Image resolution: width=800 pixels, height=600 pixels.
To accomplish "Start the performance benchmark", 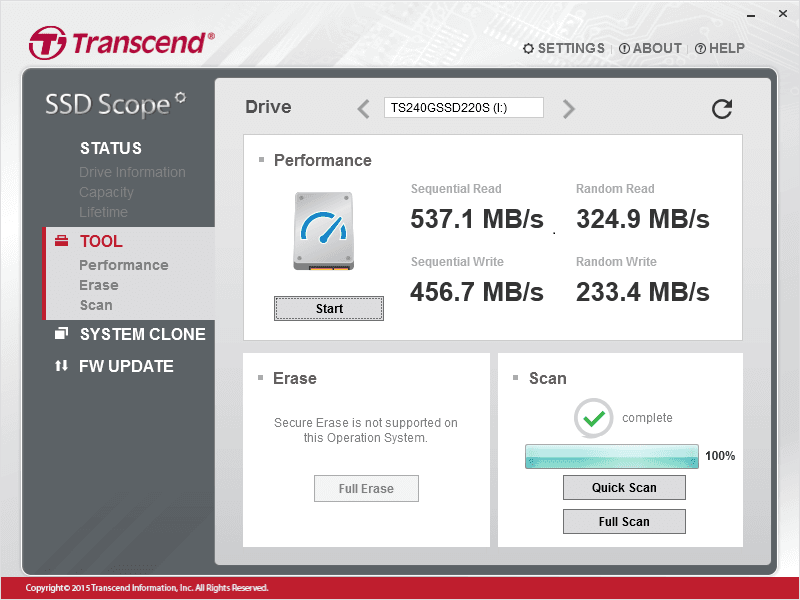I will click(x=329, y=309).
